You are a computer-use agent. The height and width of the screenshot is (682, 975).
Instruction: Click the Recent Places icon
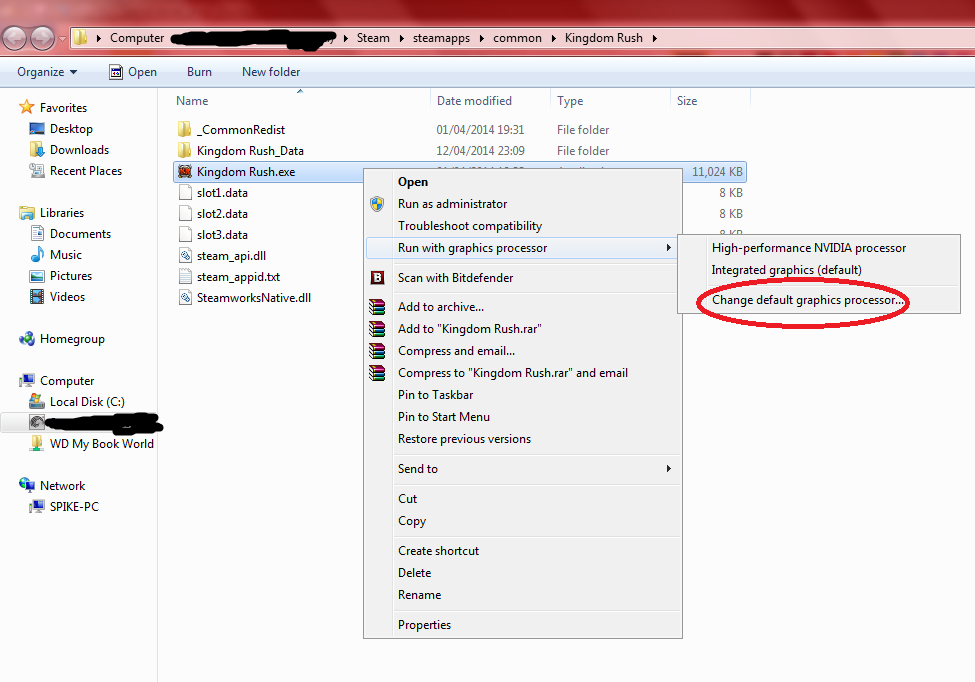click(x=37, y=170)
